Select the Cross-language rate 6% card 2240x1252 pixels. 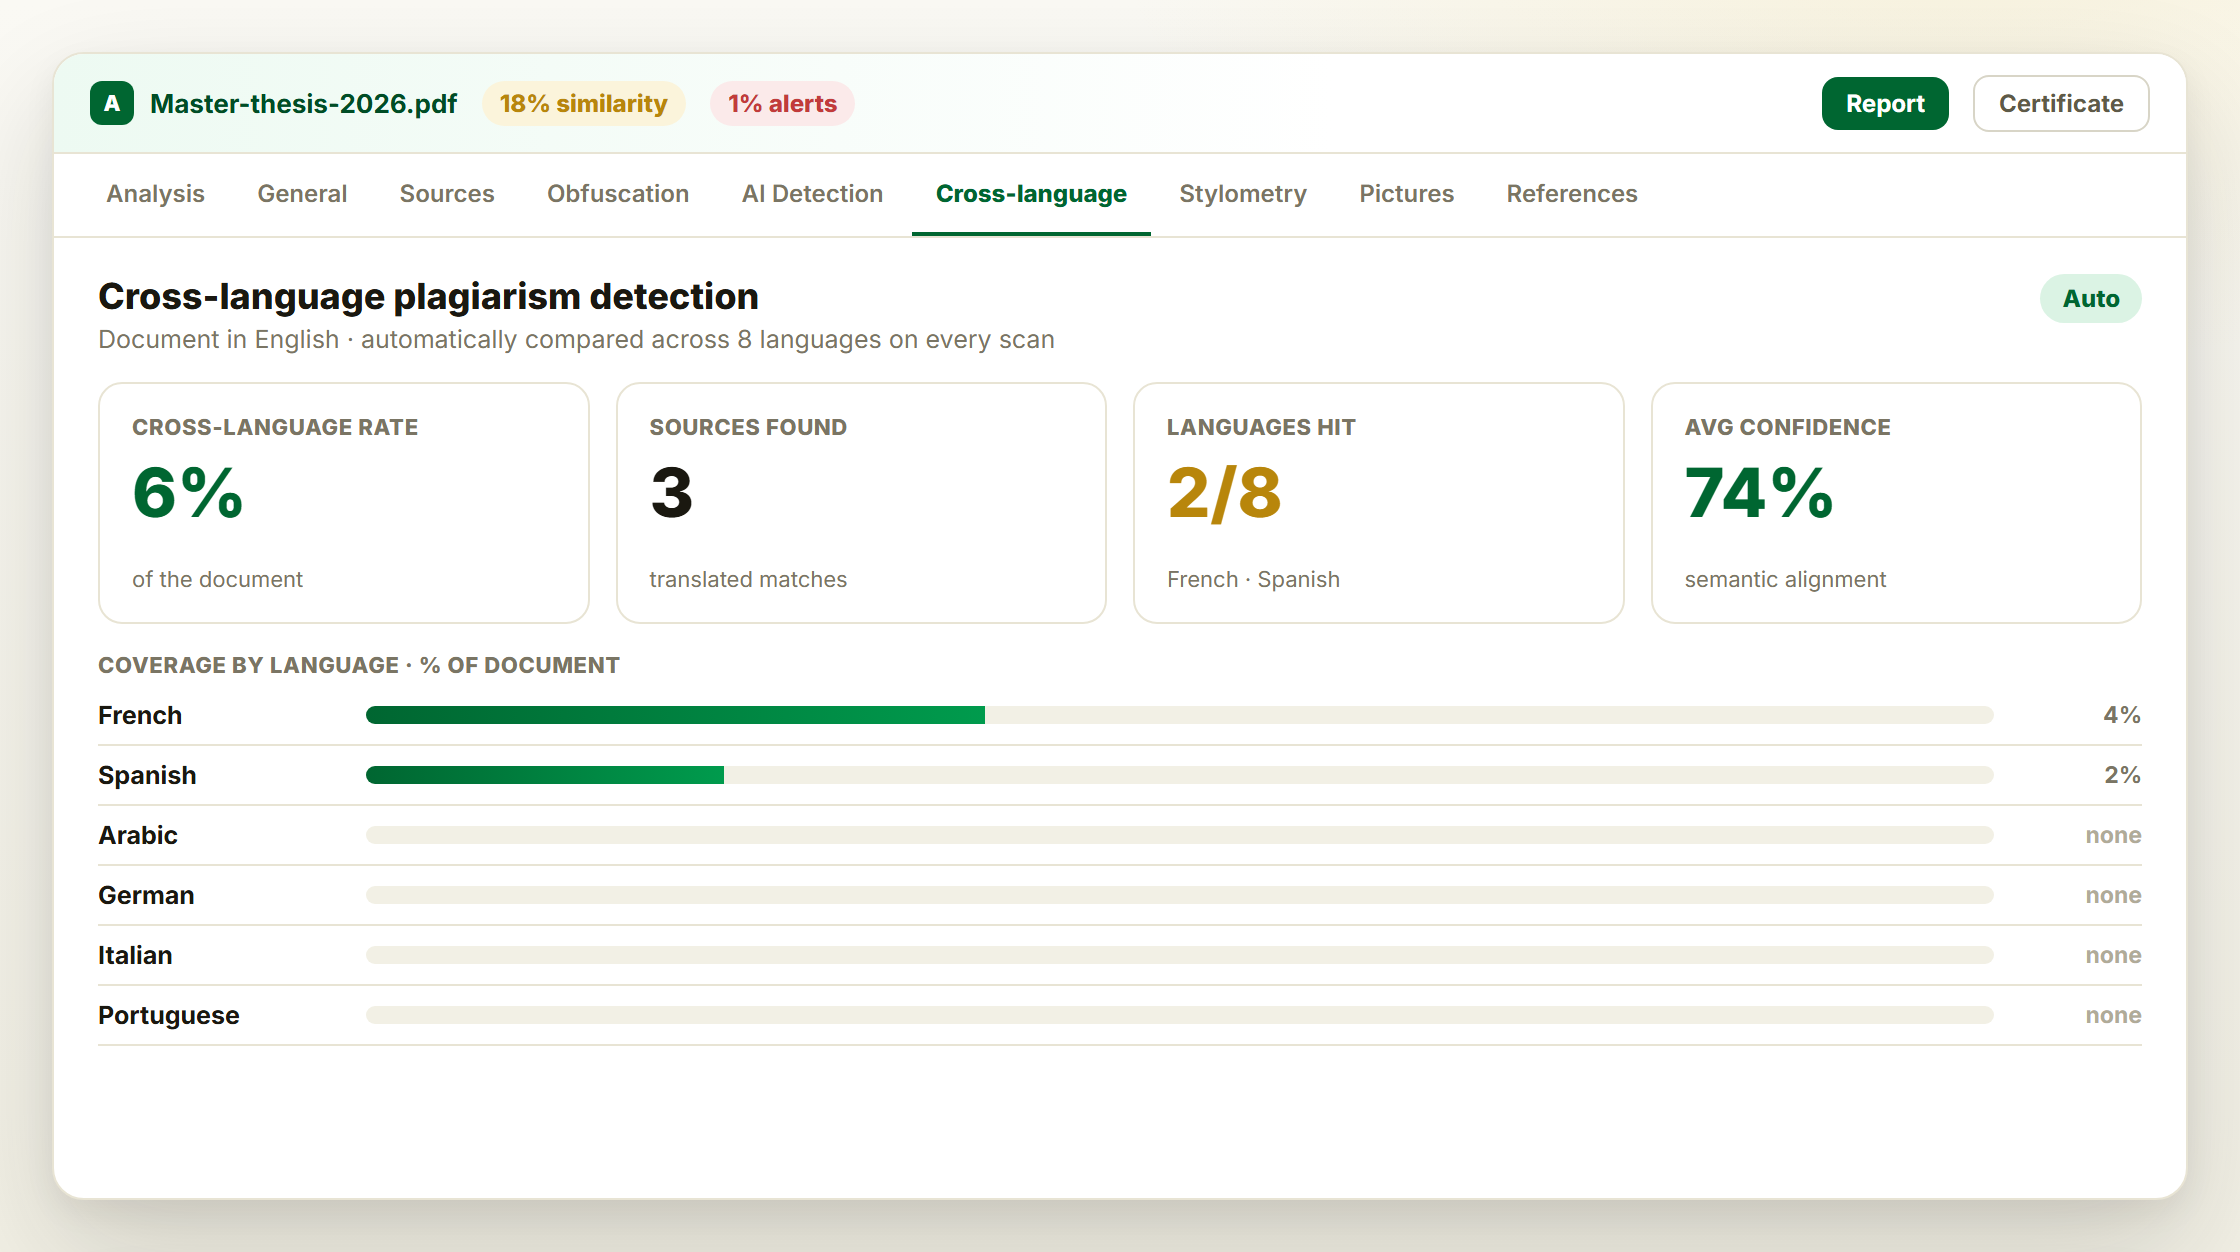(x=344, y=503)
